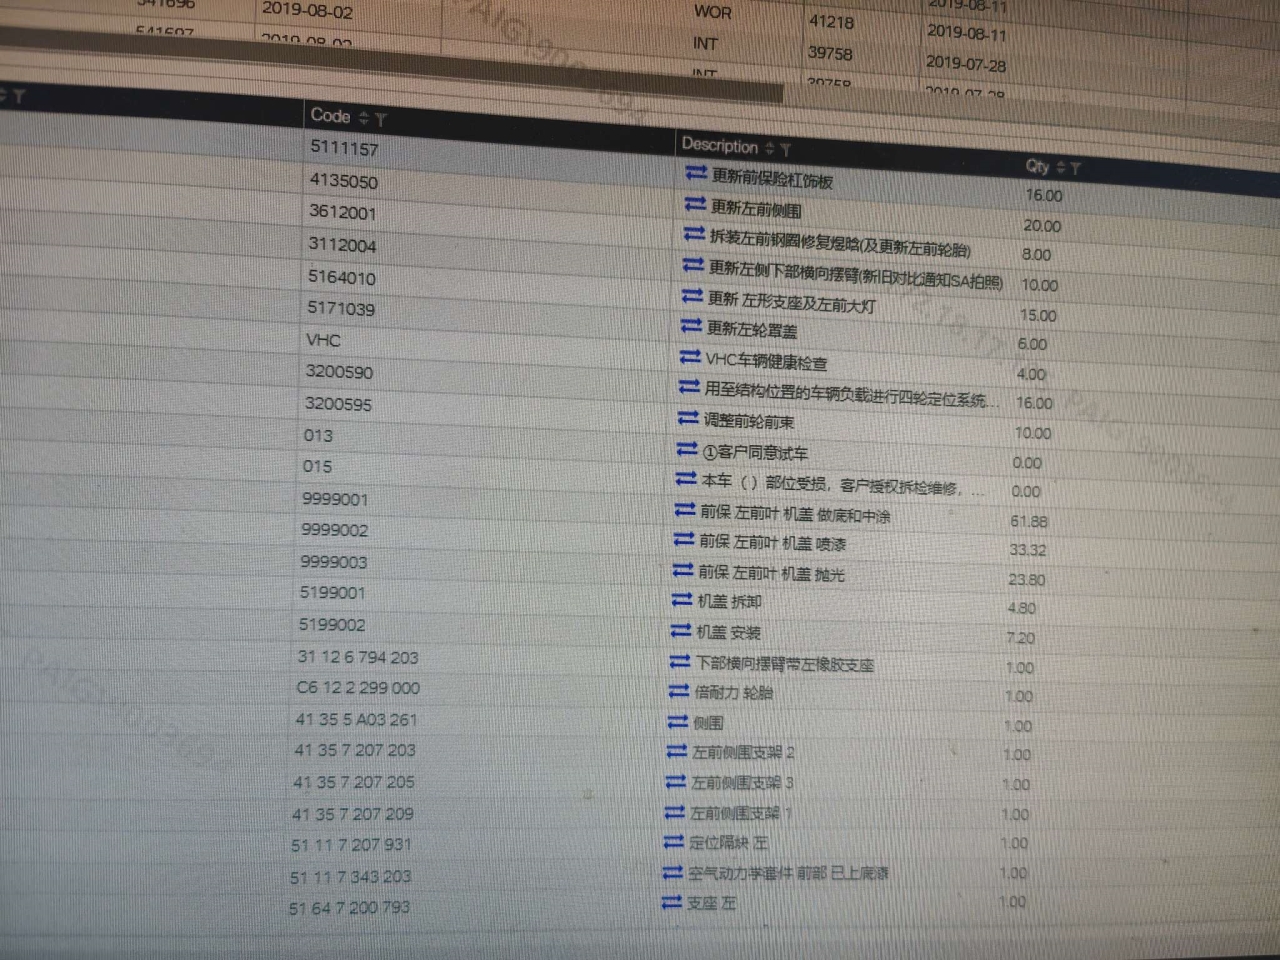The height and width of the screenshot is (960, 1280).
Task: Click swap icon beside 左前侧围支架 3
Action: coord(676,781)
